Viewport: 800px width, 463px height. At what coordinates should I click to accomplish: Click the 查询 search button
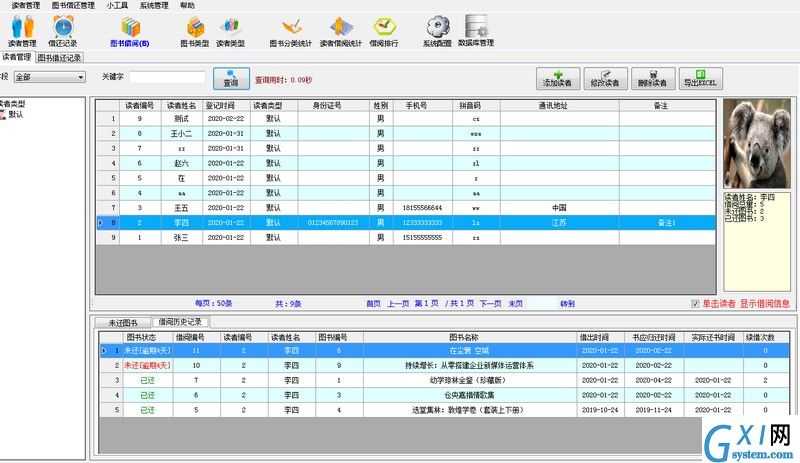click(231, 79)
